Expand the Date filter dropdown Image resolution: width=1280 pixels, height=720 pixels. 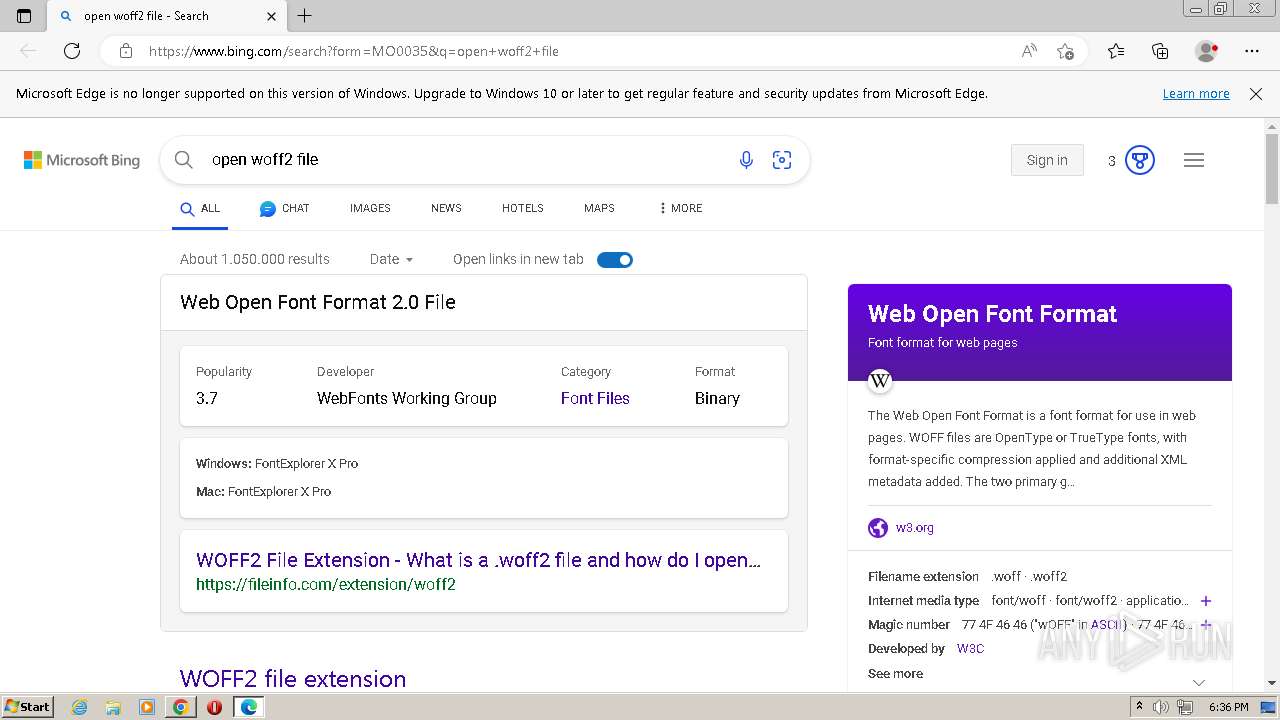tap(391, 259)
